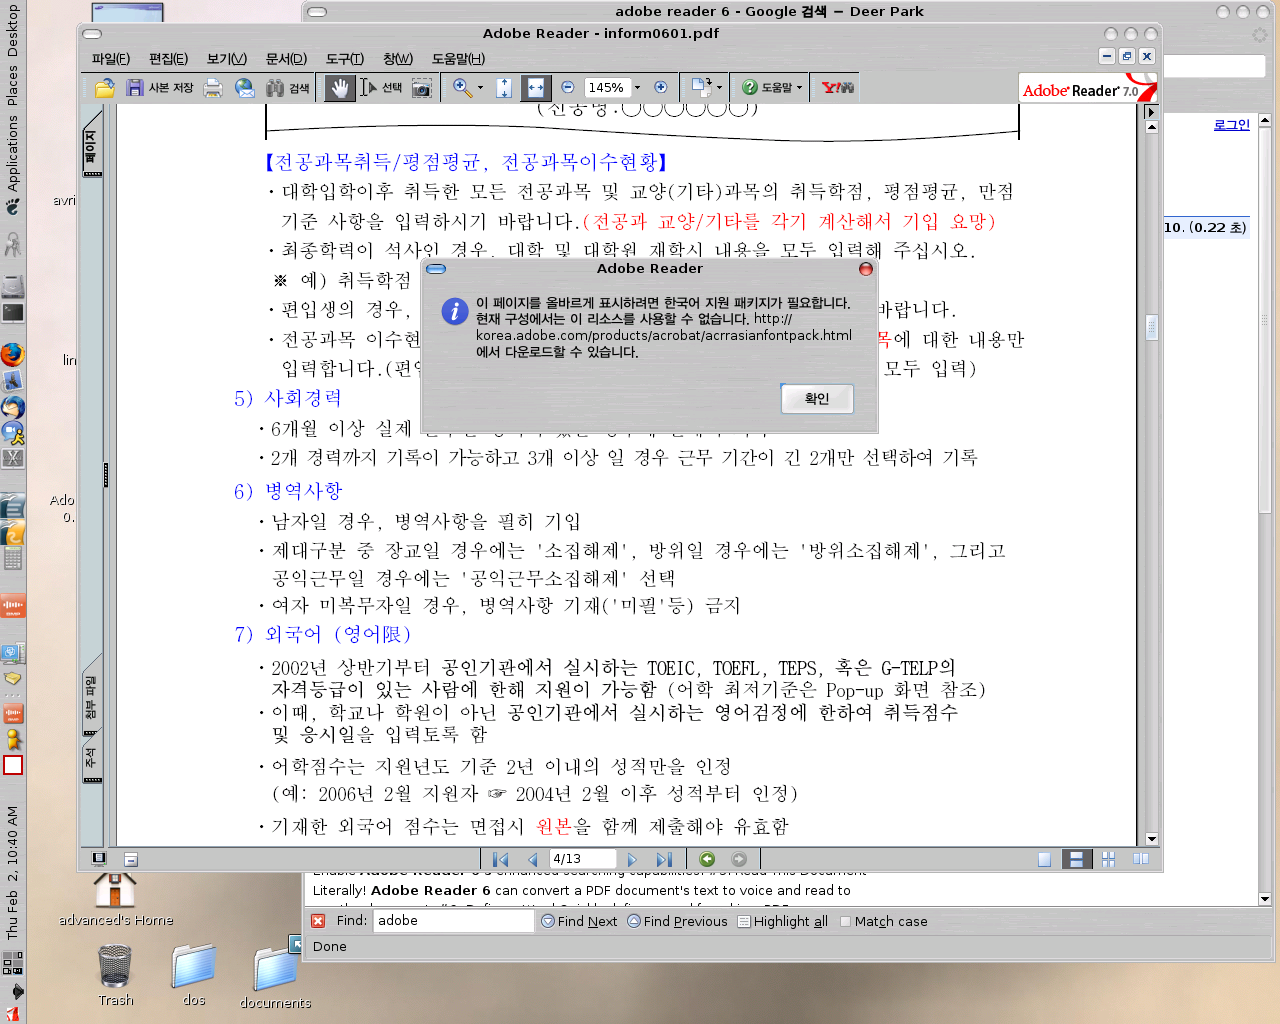Screen dimensions: 1280x1024
Task: Open the zoom percentage dropdown arrow
Action: coord(638,88)
